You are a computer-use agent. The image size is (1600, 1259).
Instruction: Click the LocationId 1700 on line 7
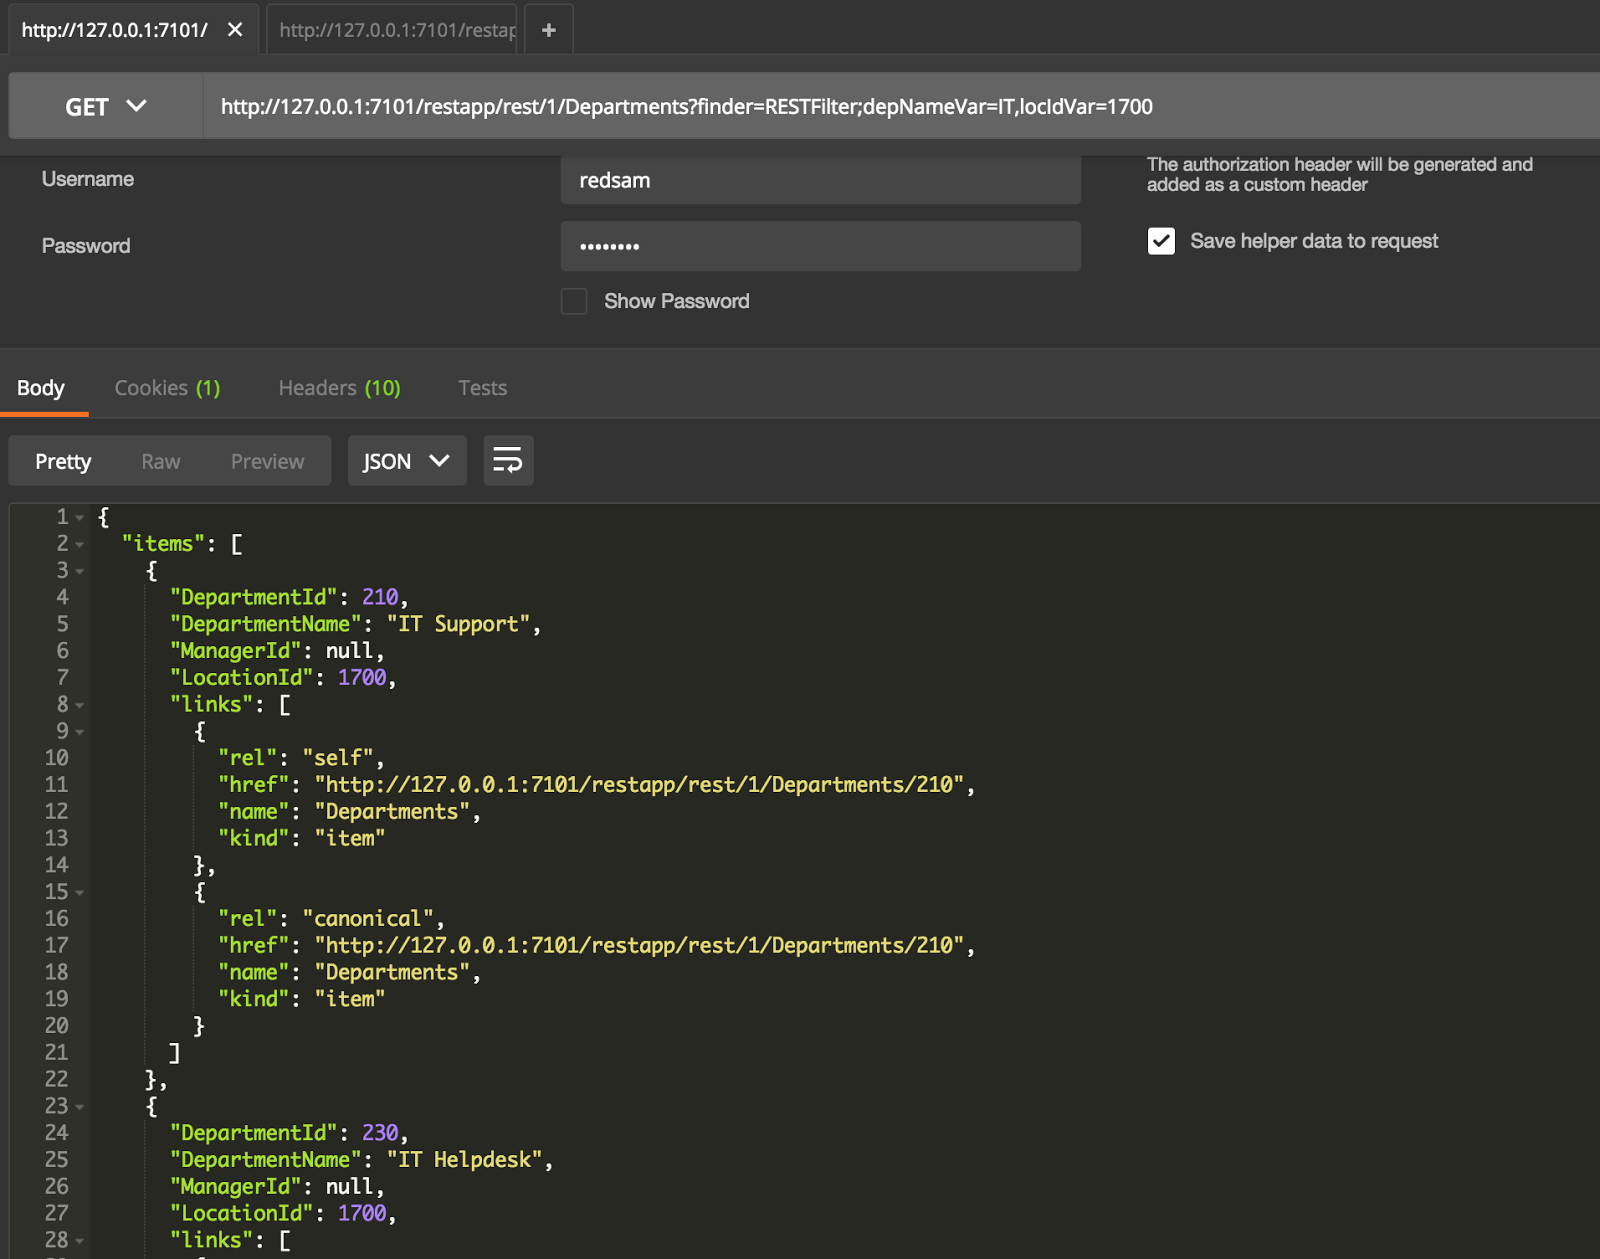362,678
